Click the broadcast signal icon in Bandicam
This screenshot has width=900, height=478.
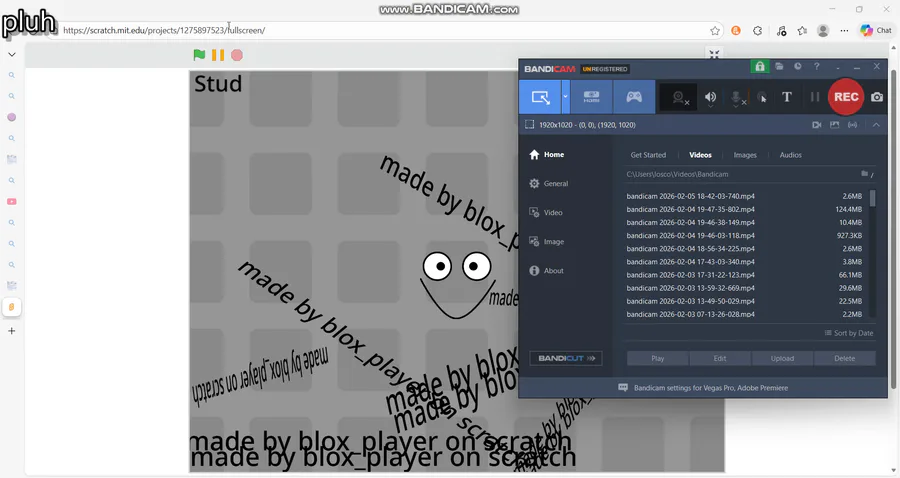[x=852, y=125]
